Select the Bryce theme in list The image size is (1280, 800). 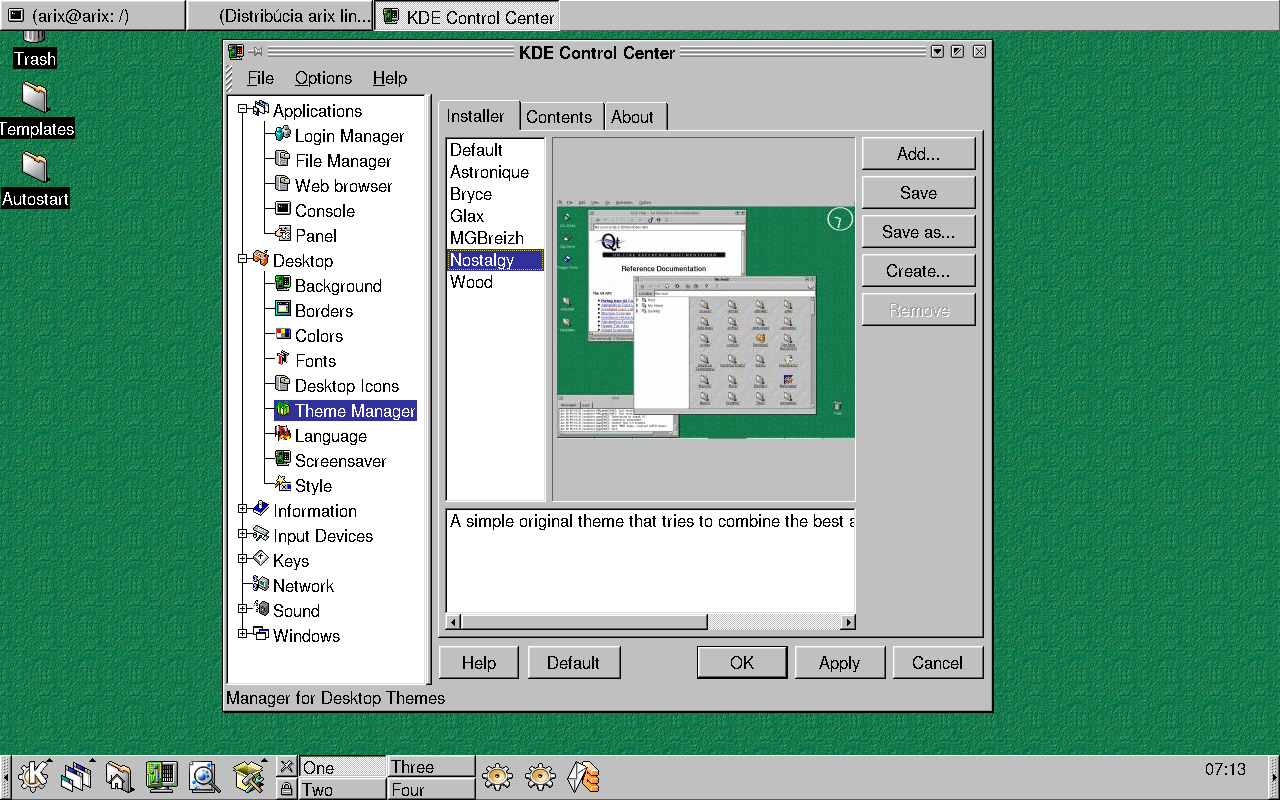(495, 194)
